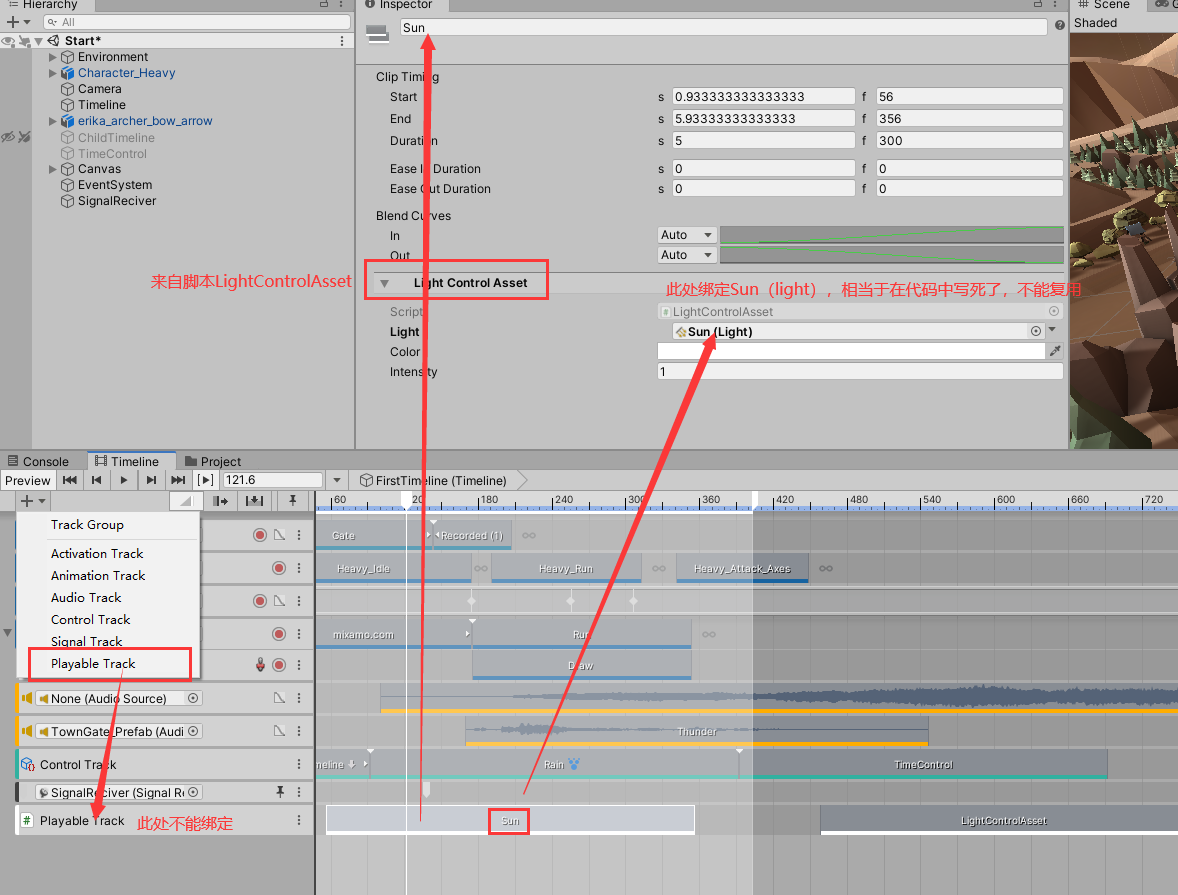Screen dimensions: 1178x895
Task: Switch to the Console tab
Action: (x=42, y=461)
